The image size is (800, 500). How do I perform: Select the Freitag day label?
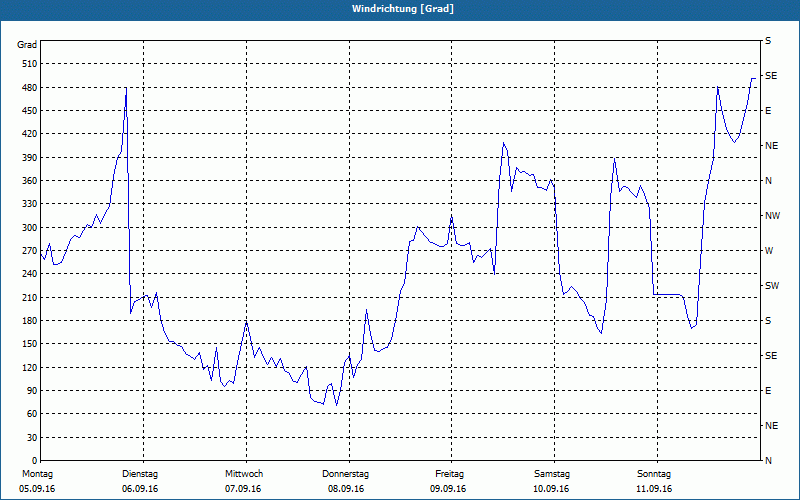click(x=449, y=474)
